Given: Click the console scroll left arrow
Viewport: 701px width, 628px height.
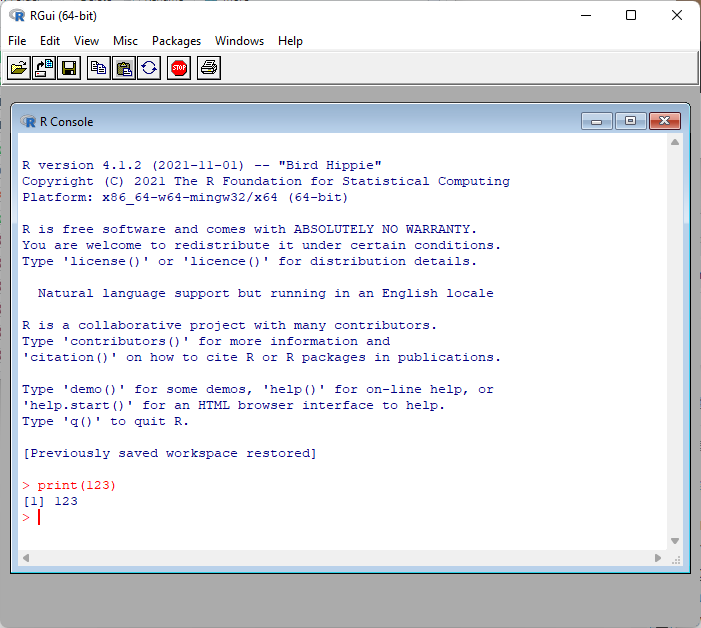Looking at the screenshot, I should (x=26, y=558).
